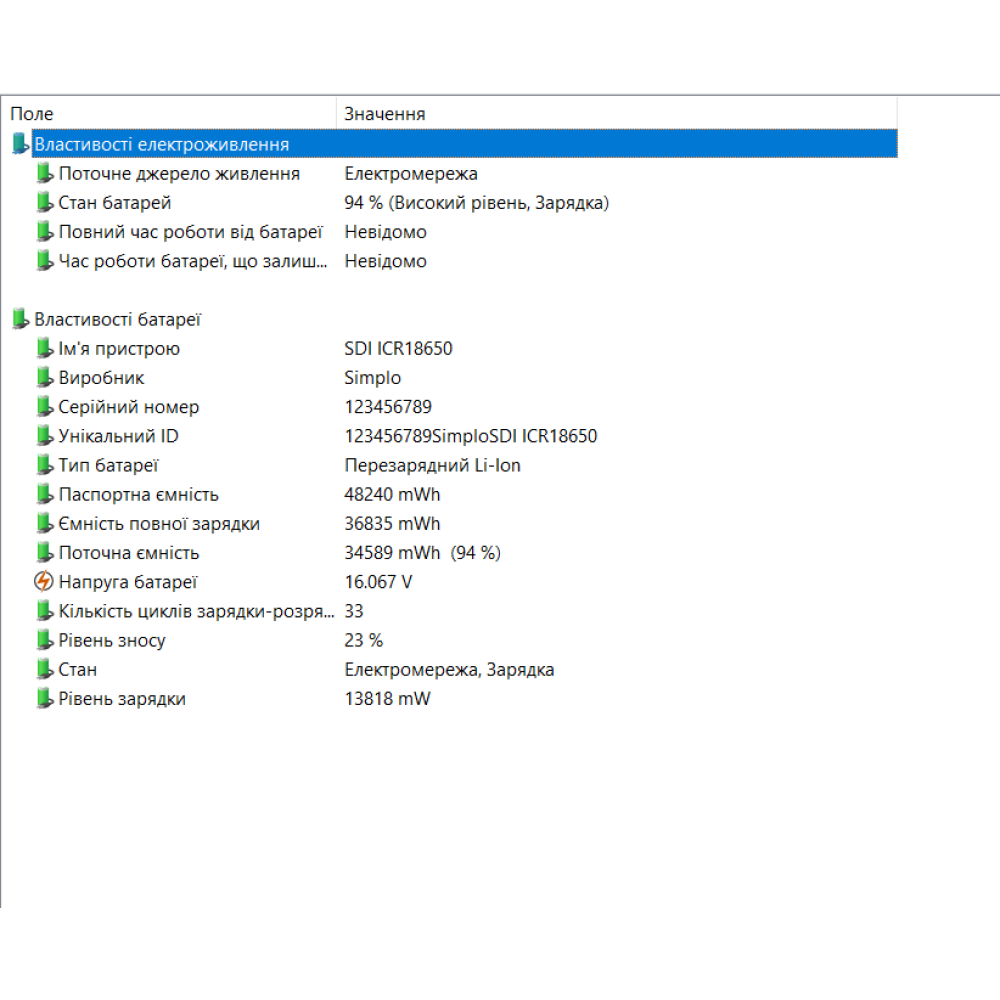Select the Властивості електроживлення row

pos(162,145)
